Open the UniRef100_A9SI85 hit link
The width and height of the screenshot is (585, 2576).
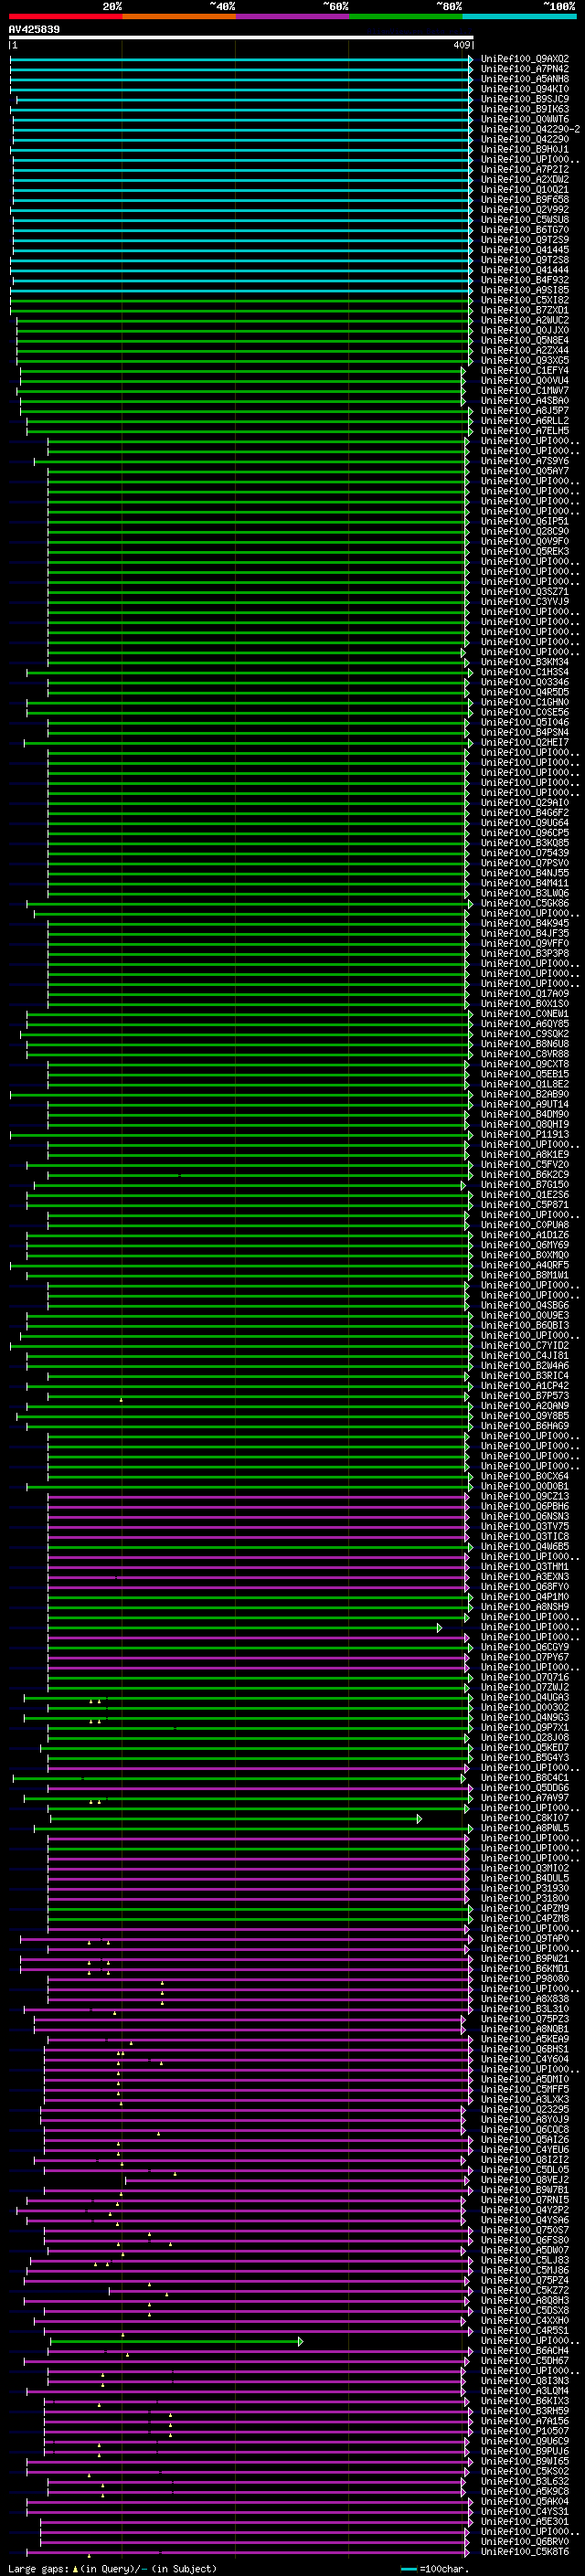(525, 290)
